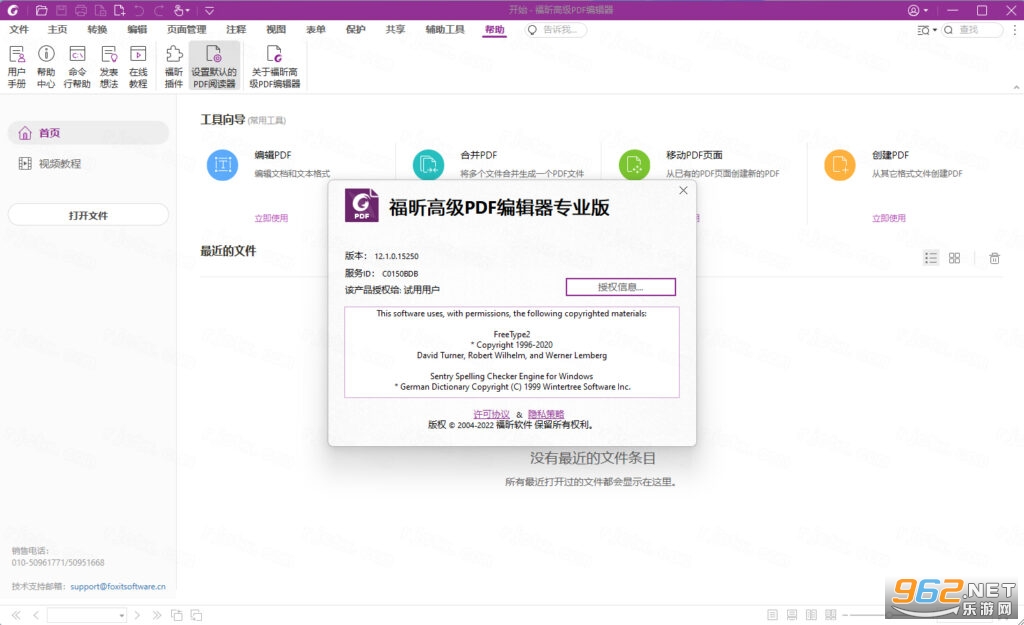1024x625 pixels.
Task: Click the create new PDF icon in title bar
Action: [x=120, y=10]
